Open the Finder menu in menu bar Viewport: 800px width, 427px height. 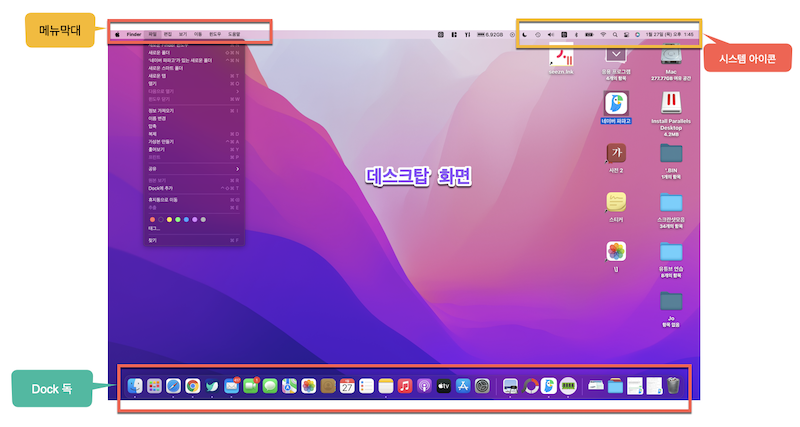[x=134, y=34]
